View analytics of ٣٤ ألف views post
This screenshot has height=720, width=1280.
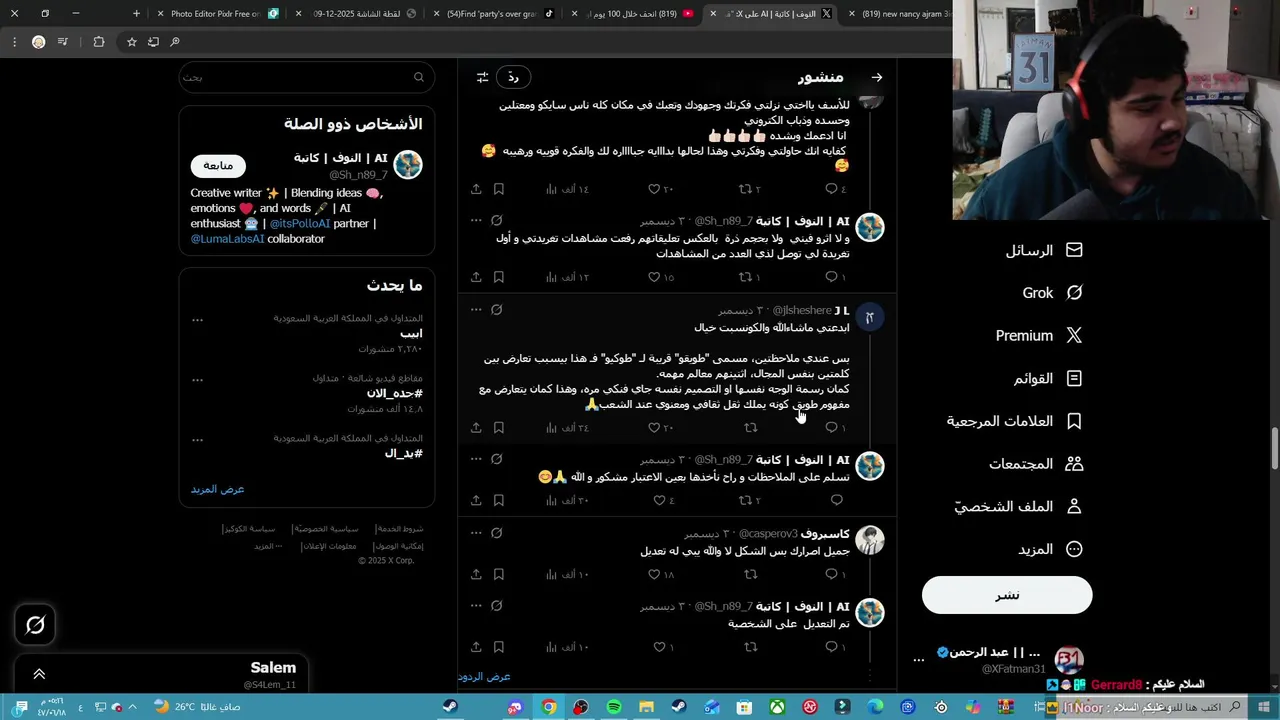coord(567,428)
